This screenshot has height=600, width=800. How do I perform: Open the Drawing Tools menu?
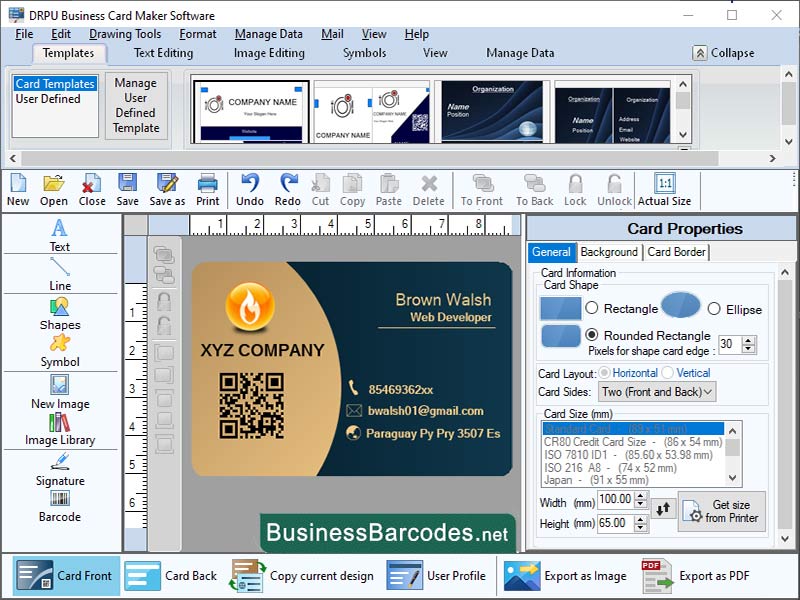[125, 33]
